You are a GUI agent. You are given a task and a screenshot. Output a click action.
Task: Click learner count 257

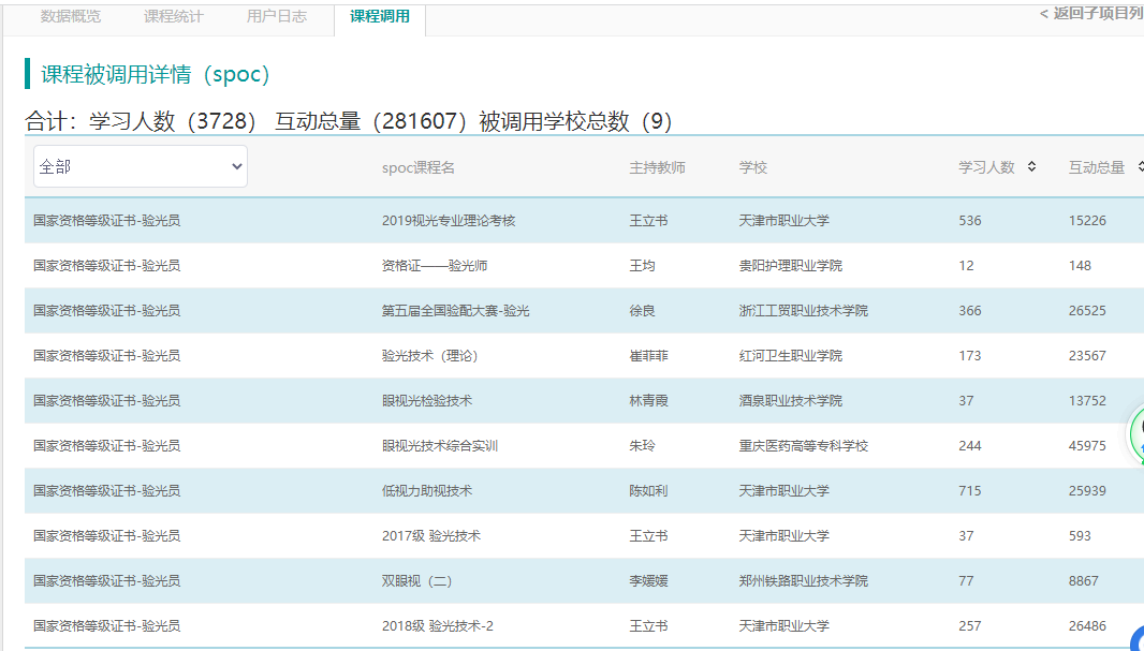970,626
